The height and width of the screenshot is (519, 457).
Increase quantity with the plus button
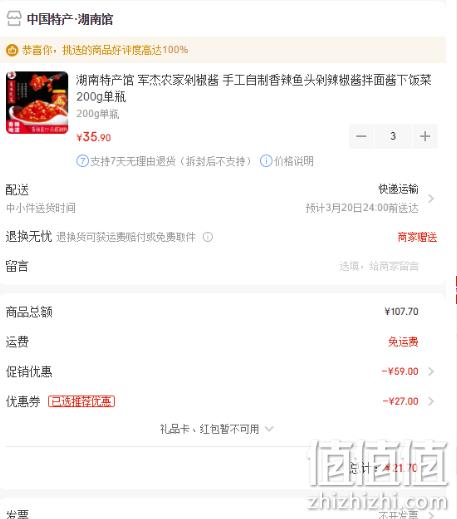(425, 136)
